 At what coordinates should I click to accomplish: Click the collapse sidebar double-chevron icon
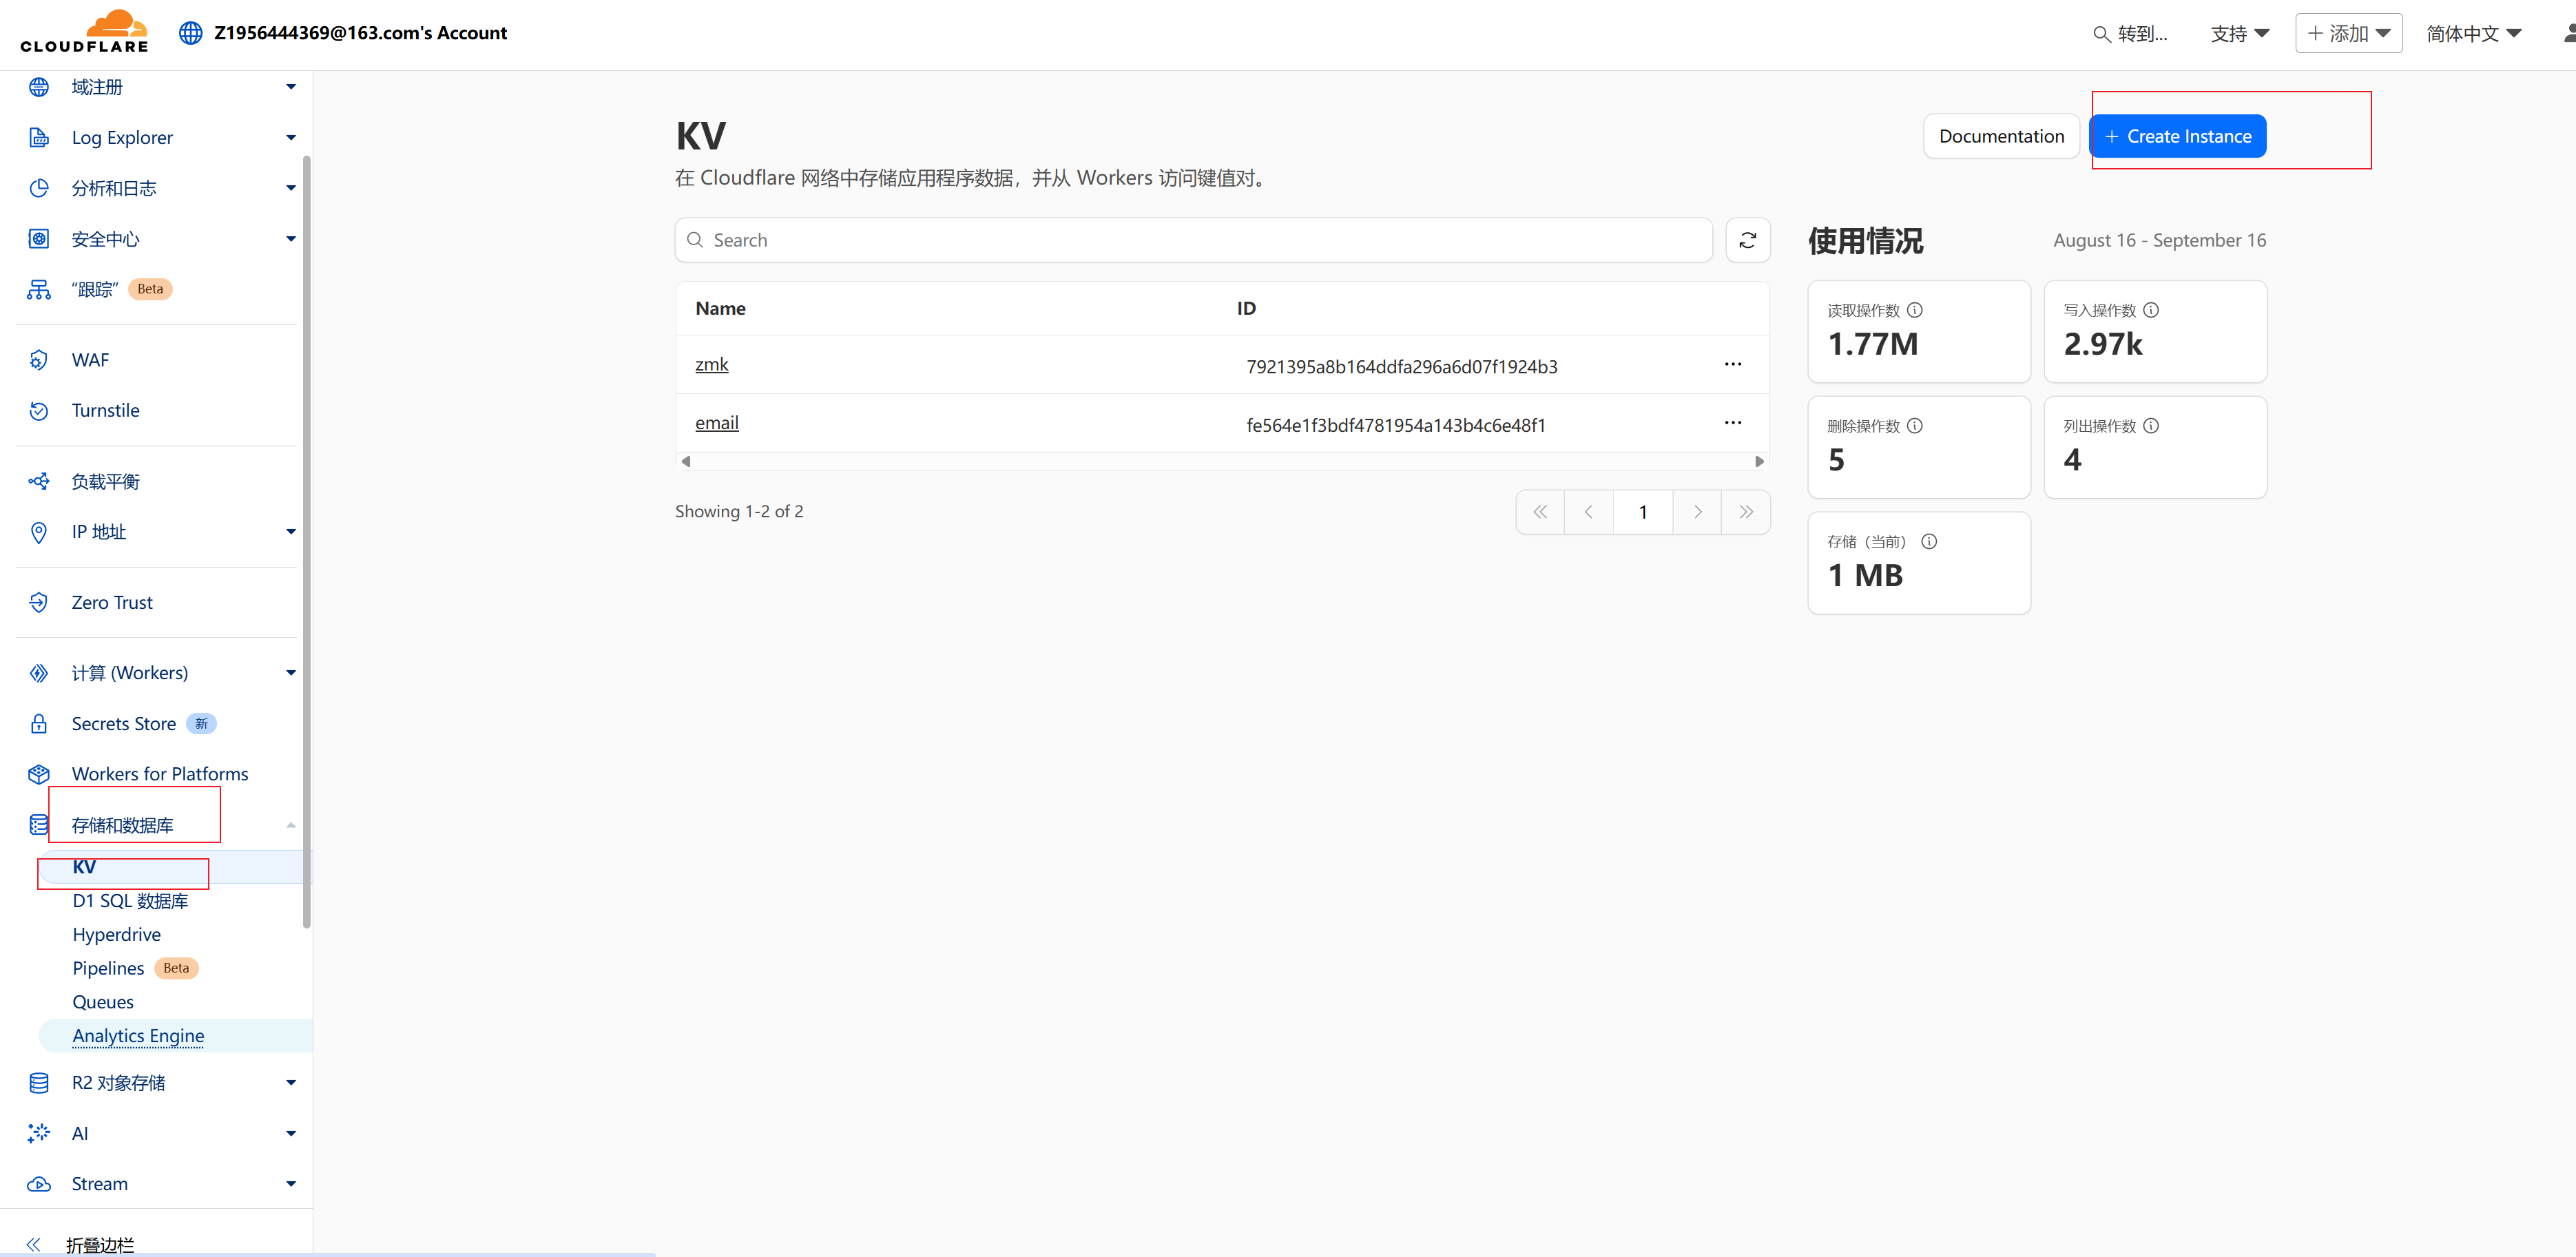33,1244
